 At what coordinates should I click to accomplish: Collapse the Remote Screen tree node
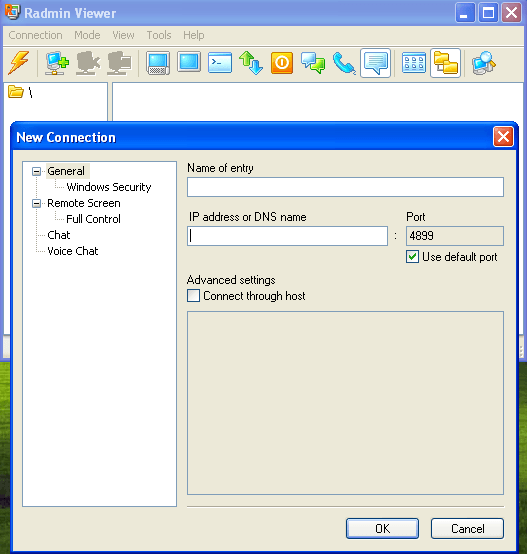[36, 204]
